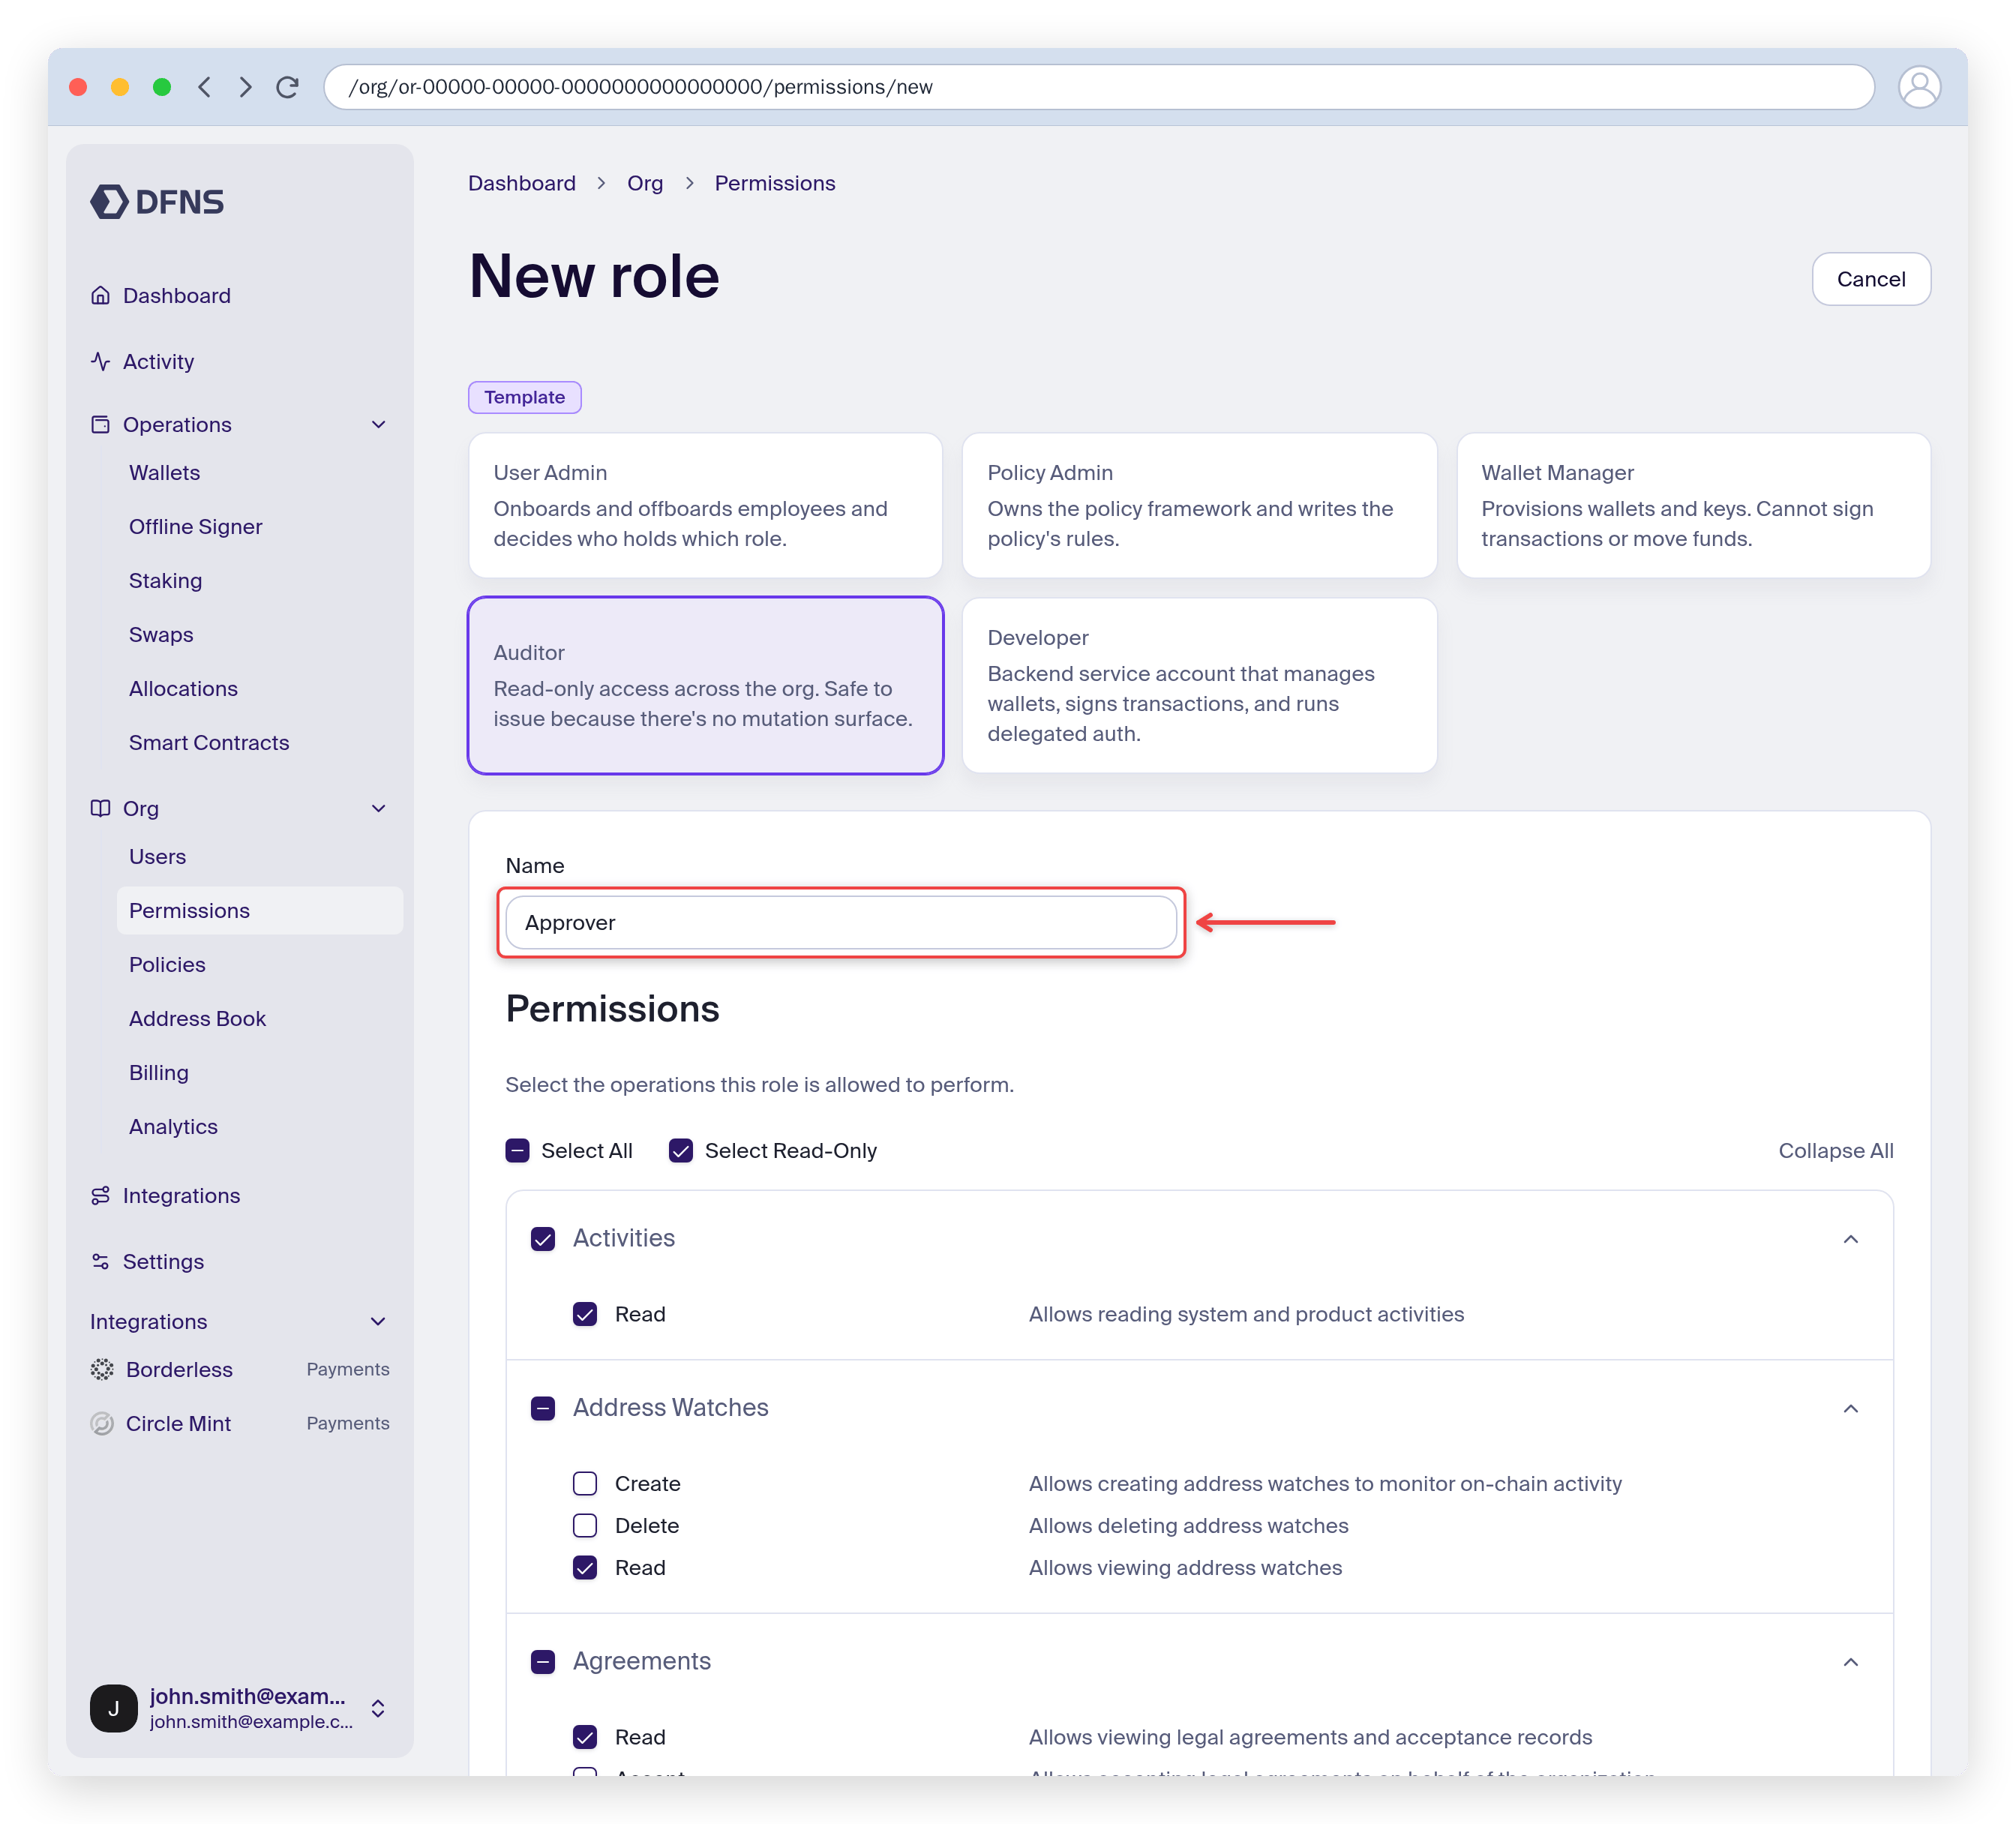Click the J user avatar at sidebar bottom
This screenshot has height=1824, width=2016.
click(x=114, y=1708)
